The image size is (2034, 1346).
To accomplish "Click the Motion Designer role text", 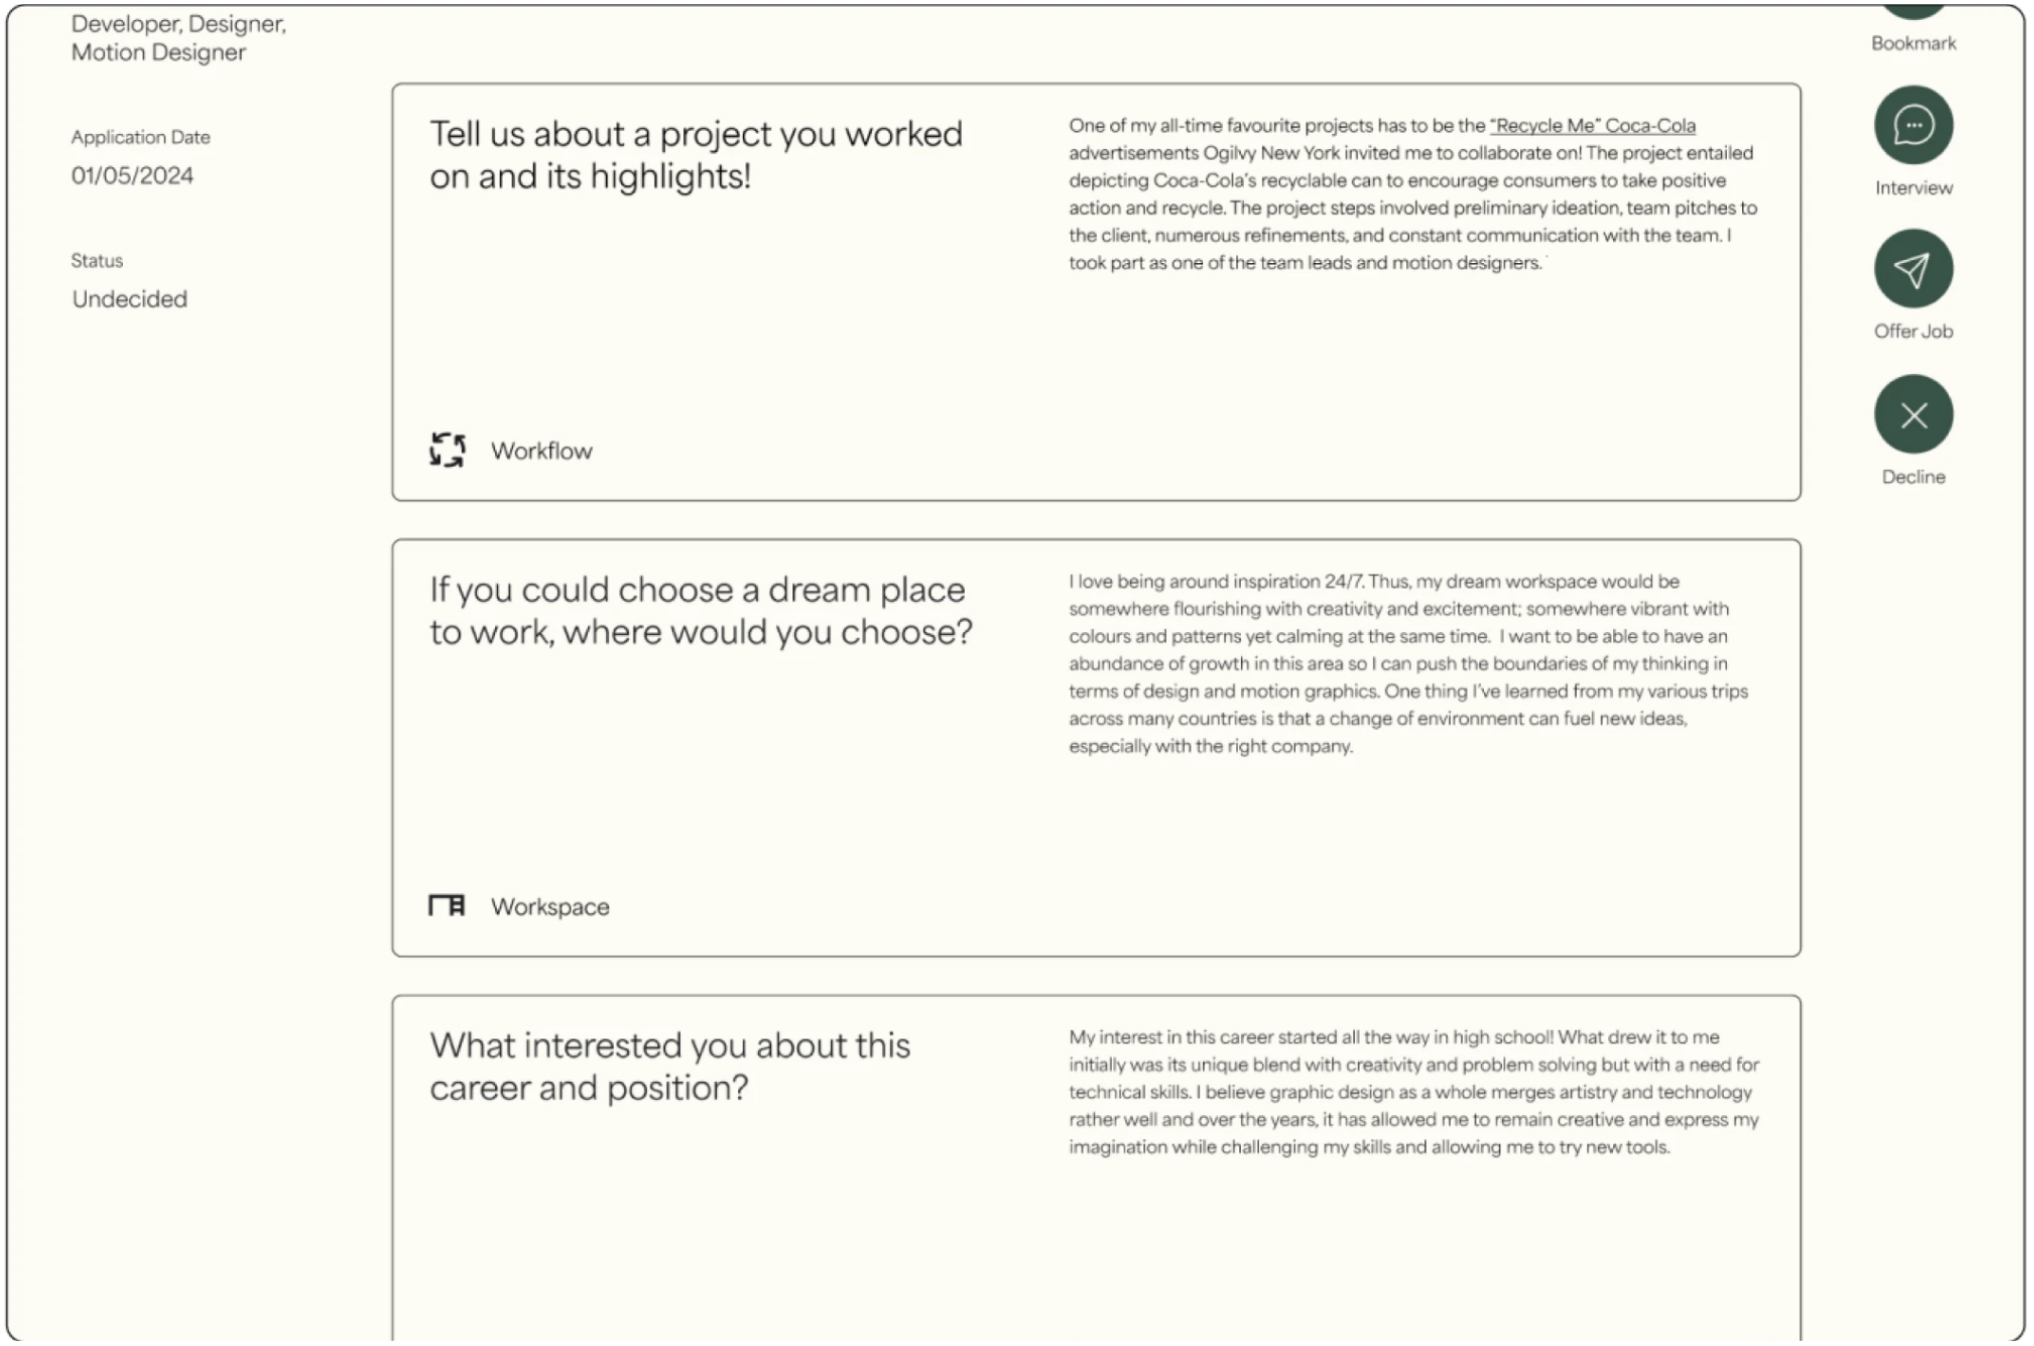I will click(158, 53).
